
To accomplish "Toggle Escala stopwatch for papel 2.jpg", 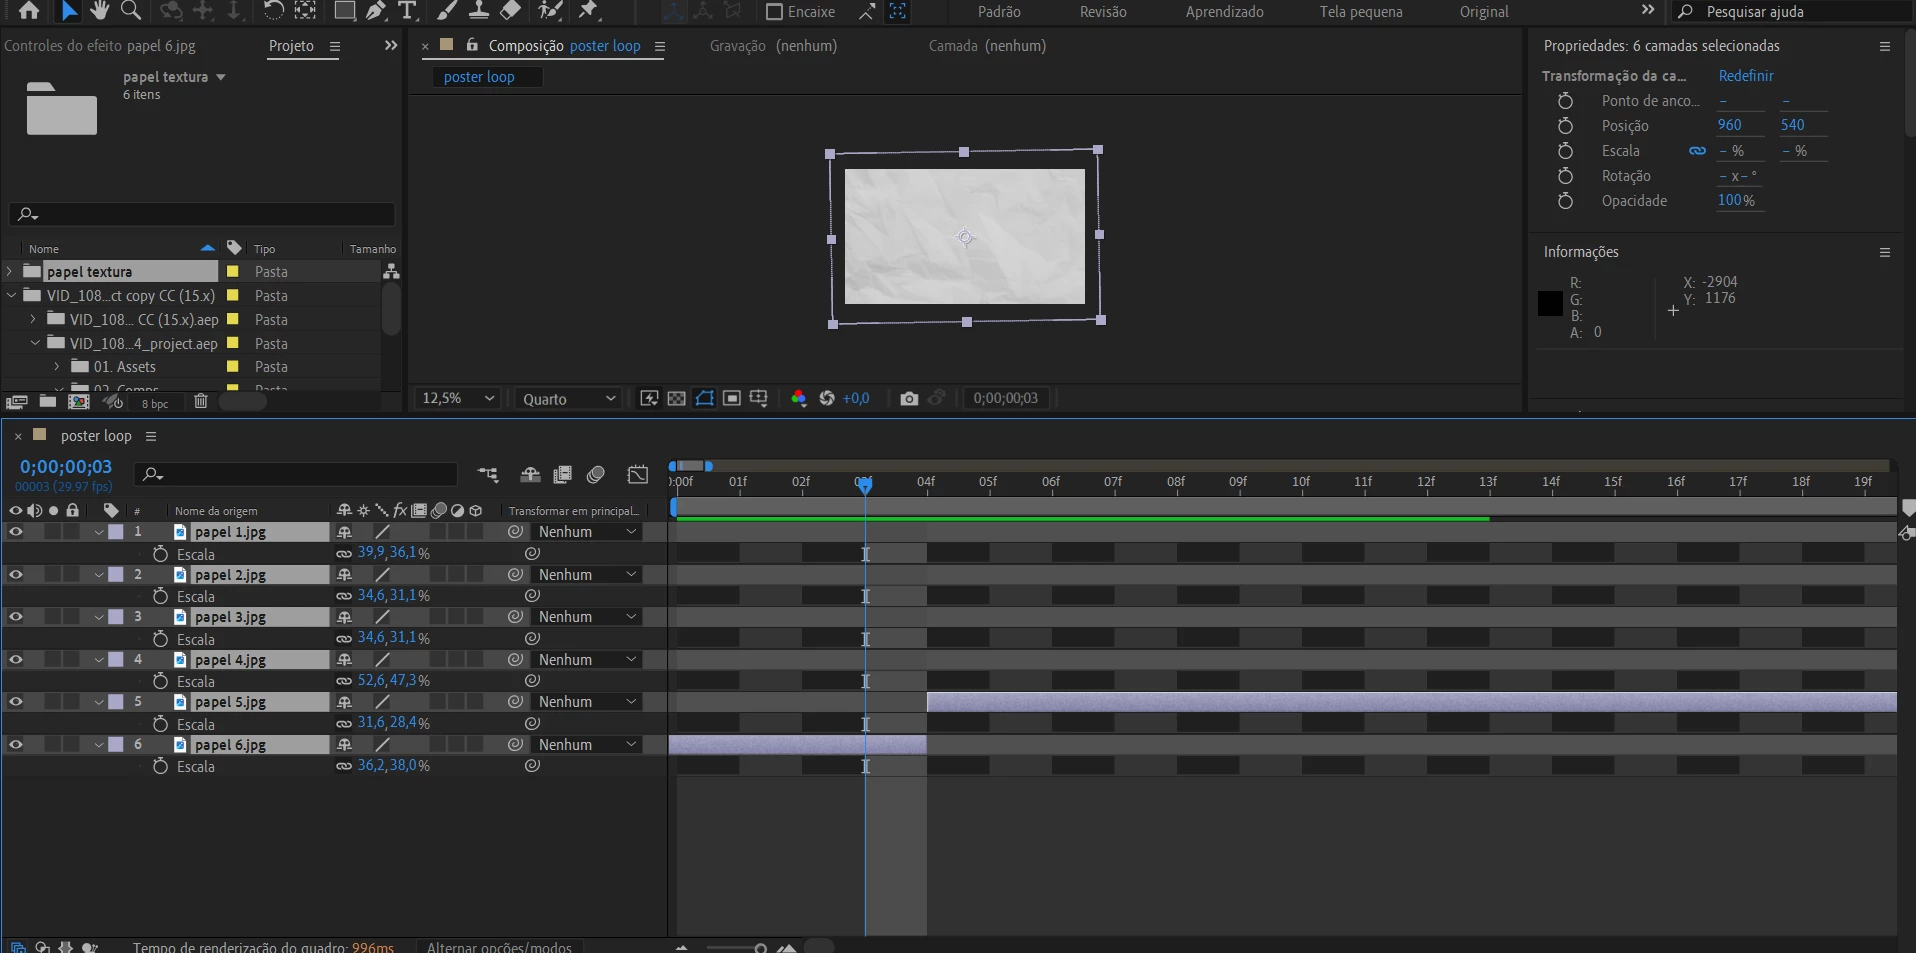I will pyautogui.click(x=160, y=596).
